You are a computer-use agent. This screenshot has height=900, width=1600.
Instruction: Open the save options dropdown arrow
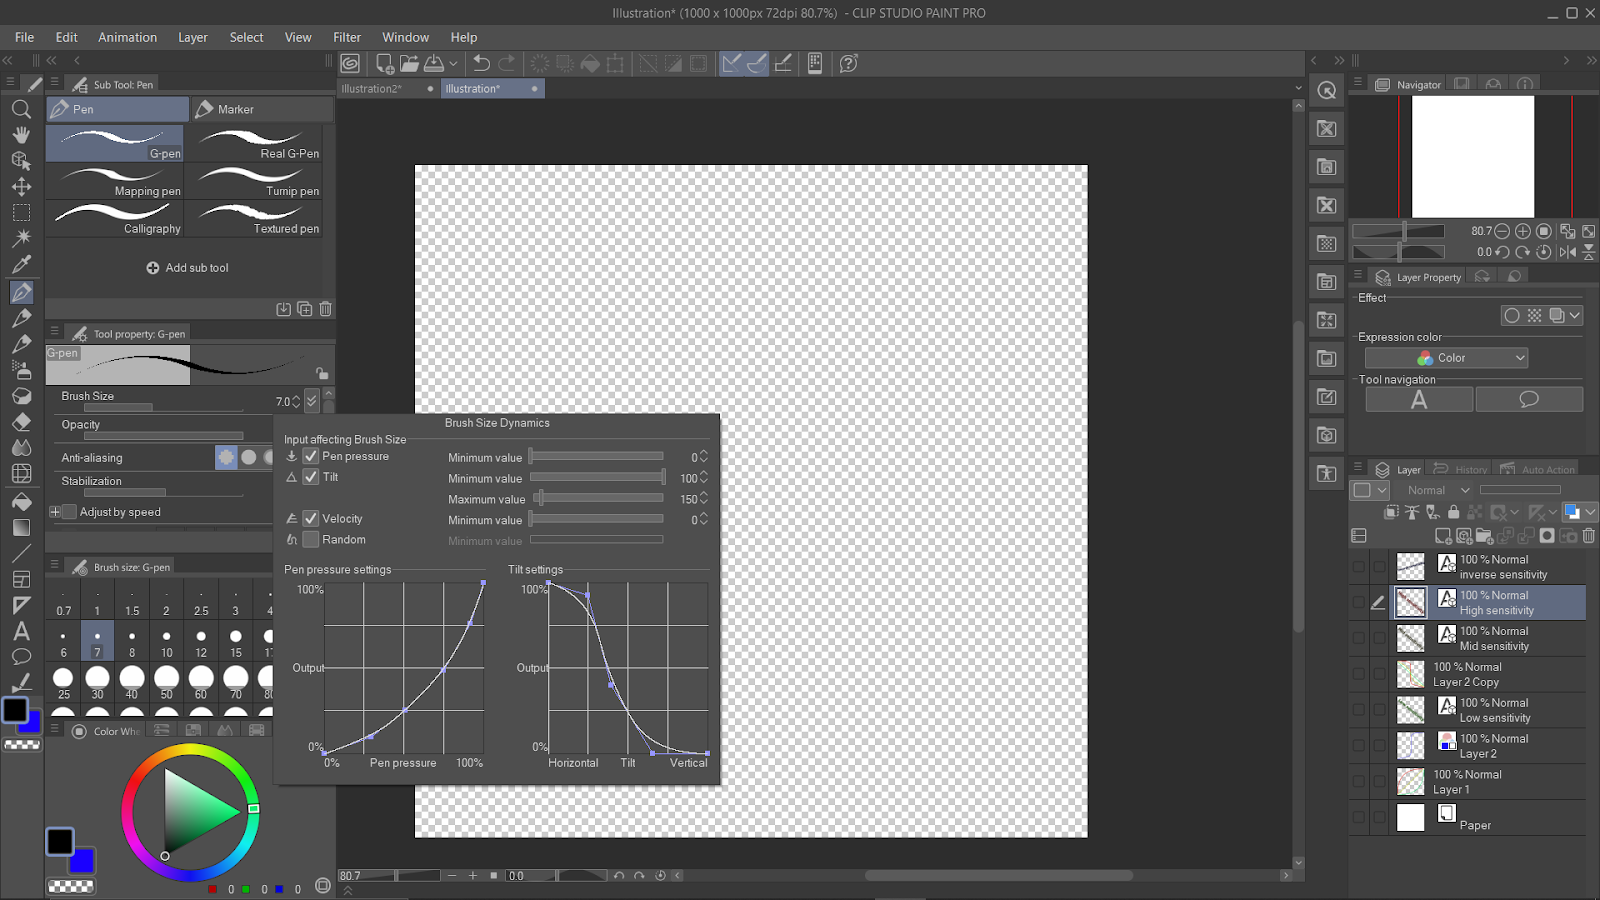coord(453,63)
